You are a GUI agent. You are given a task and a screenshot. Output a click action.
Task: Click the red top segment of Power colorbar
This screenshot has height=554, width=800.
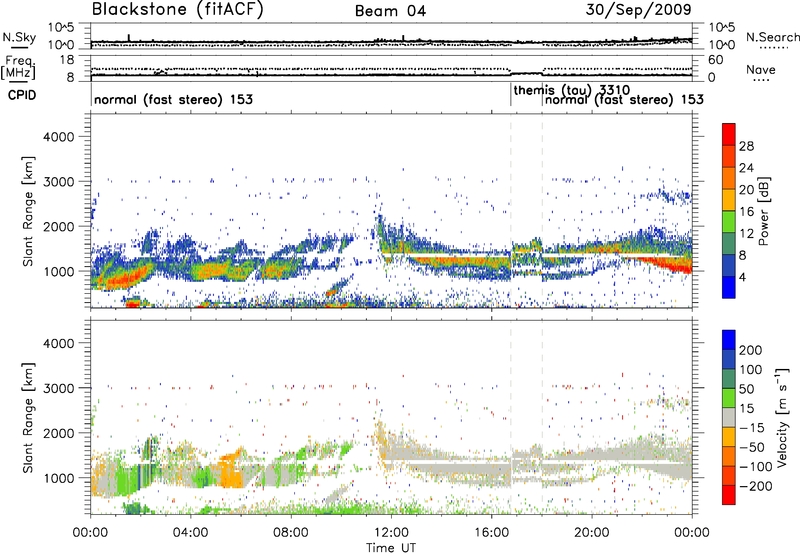729,135
